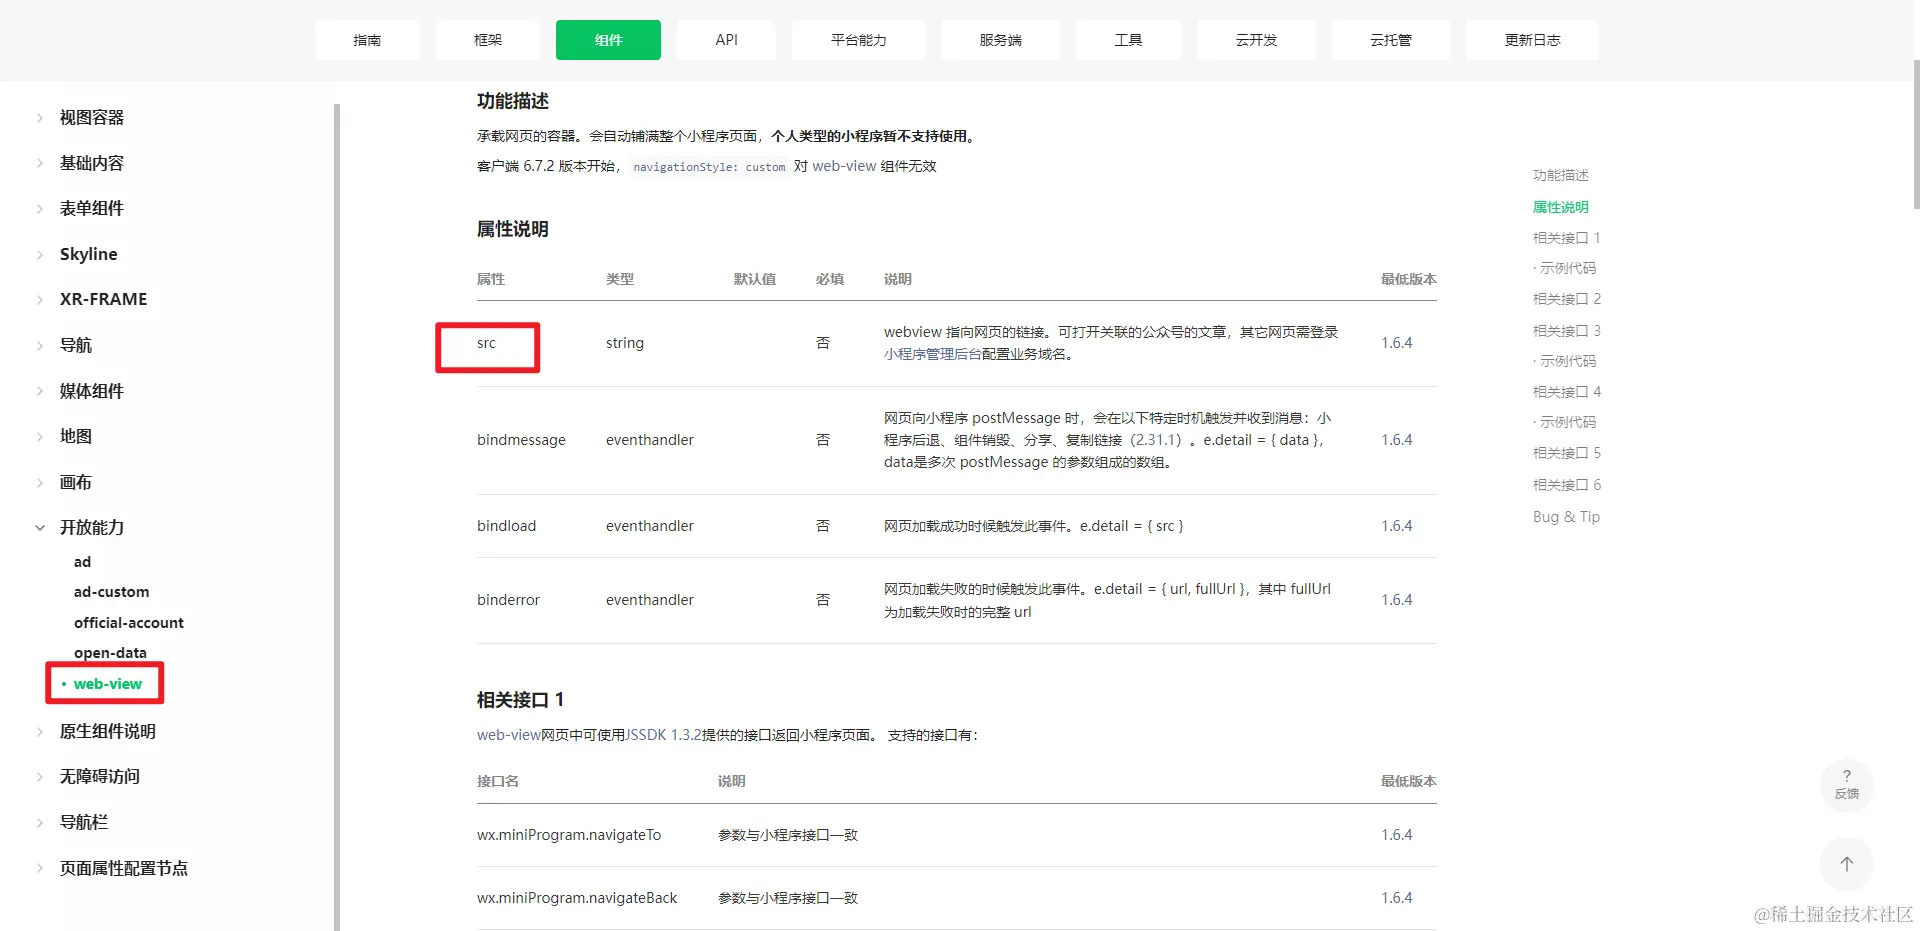Expand the 画布 chevron
Viewport: 1920px width, 931px height.
[x=40, y=482]
